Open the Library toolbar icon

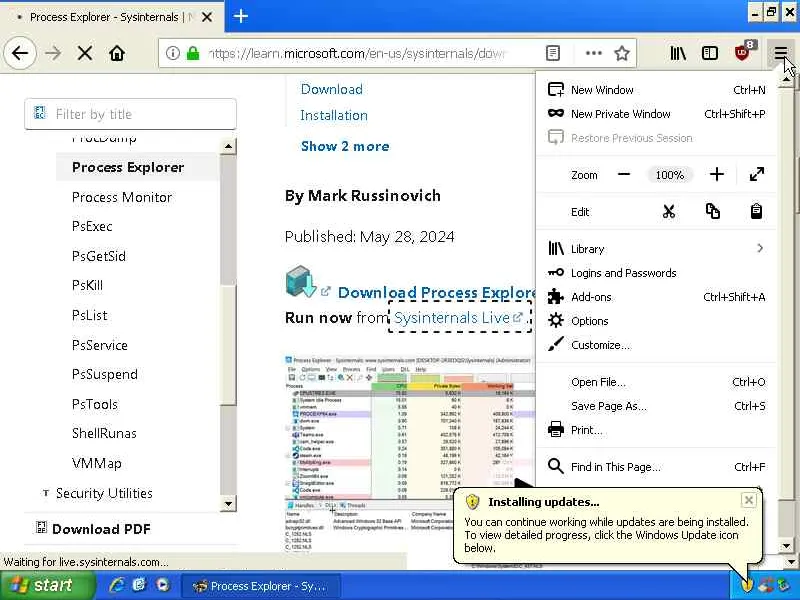point(678,53)
